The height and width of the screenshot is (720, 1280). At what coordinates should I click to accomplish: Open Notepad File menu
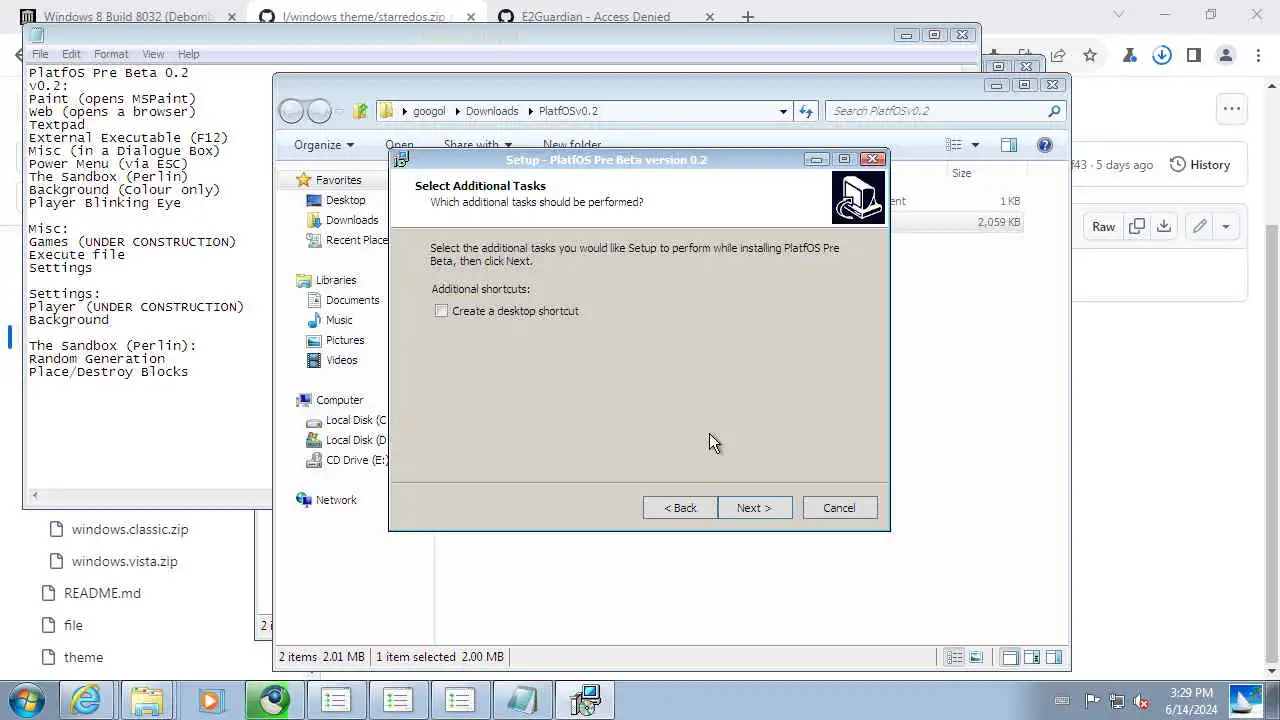point(40,54)
